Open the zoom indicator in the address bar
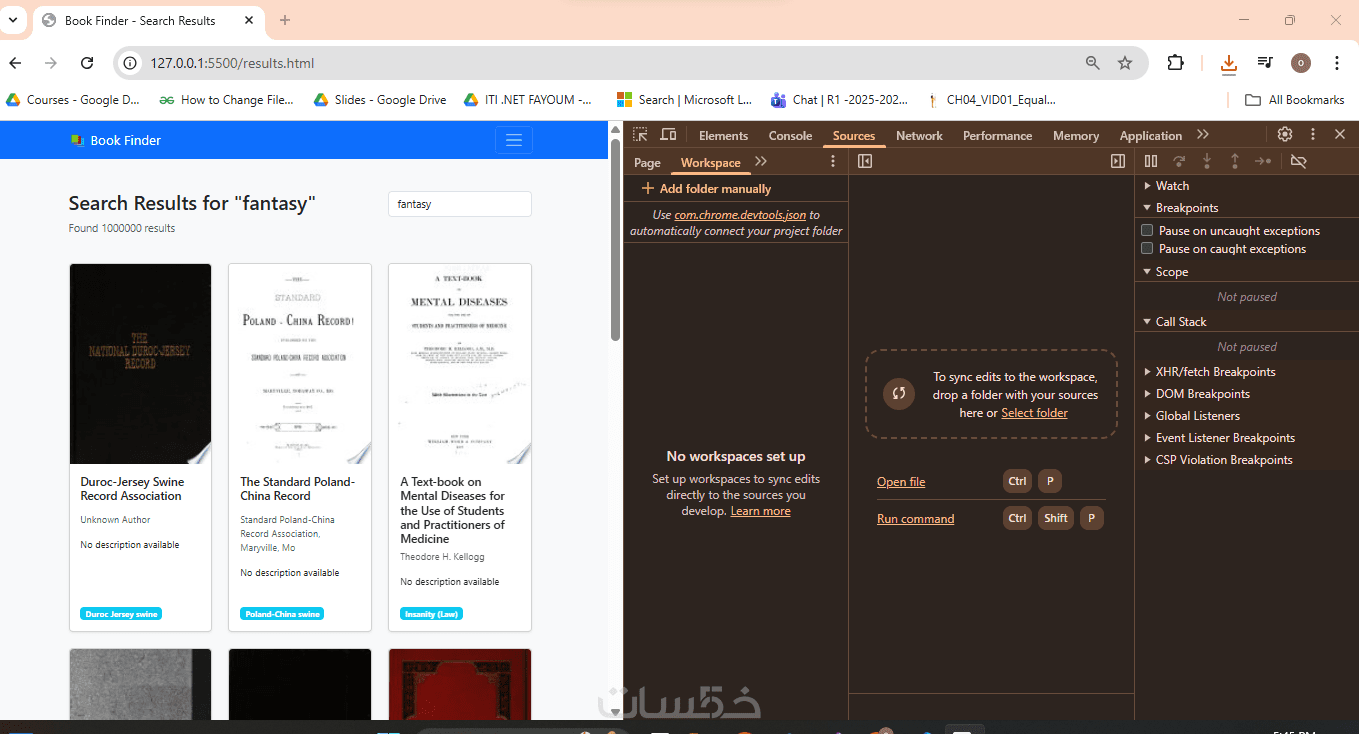 [1093, 63]
